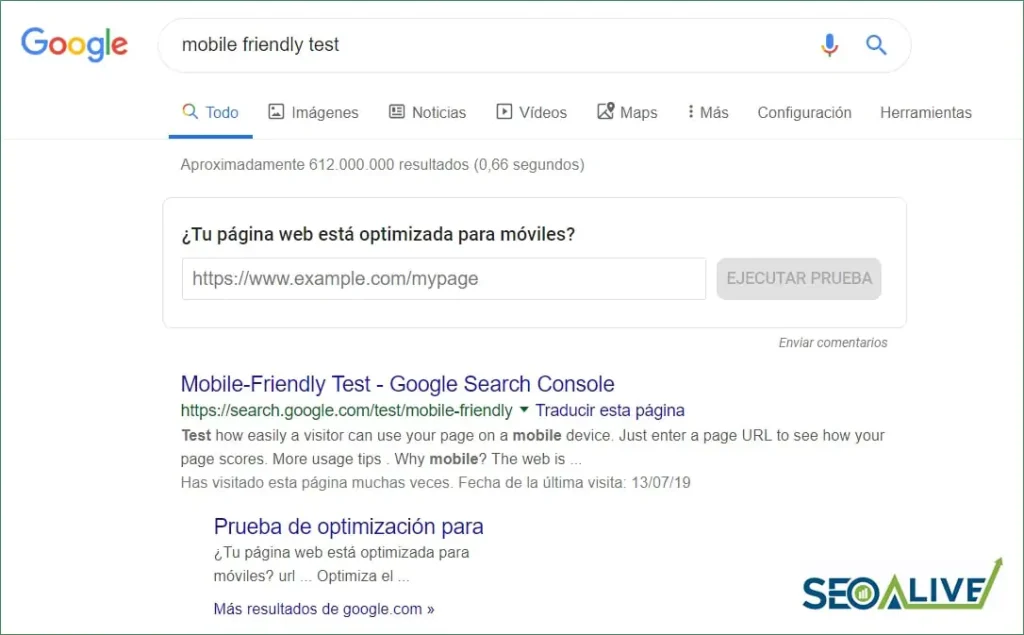Open the Mobile-Friendly Test result link
Viewport: 1024px width, 635px height.
(396, 384)
